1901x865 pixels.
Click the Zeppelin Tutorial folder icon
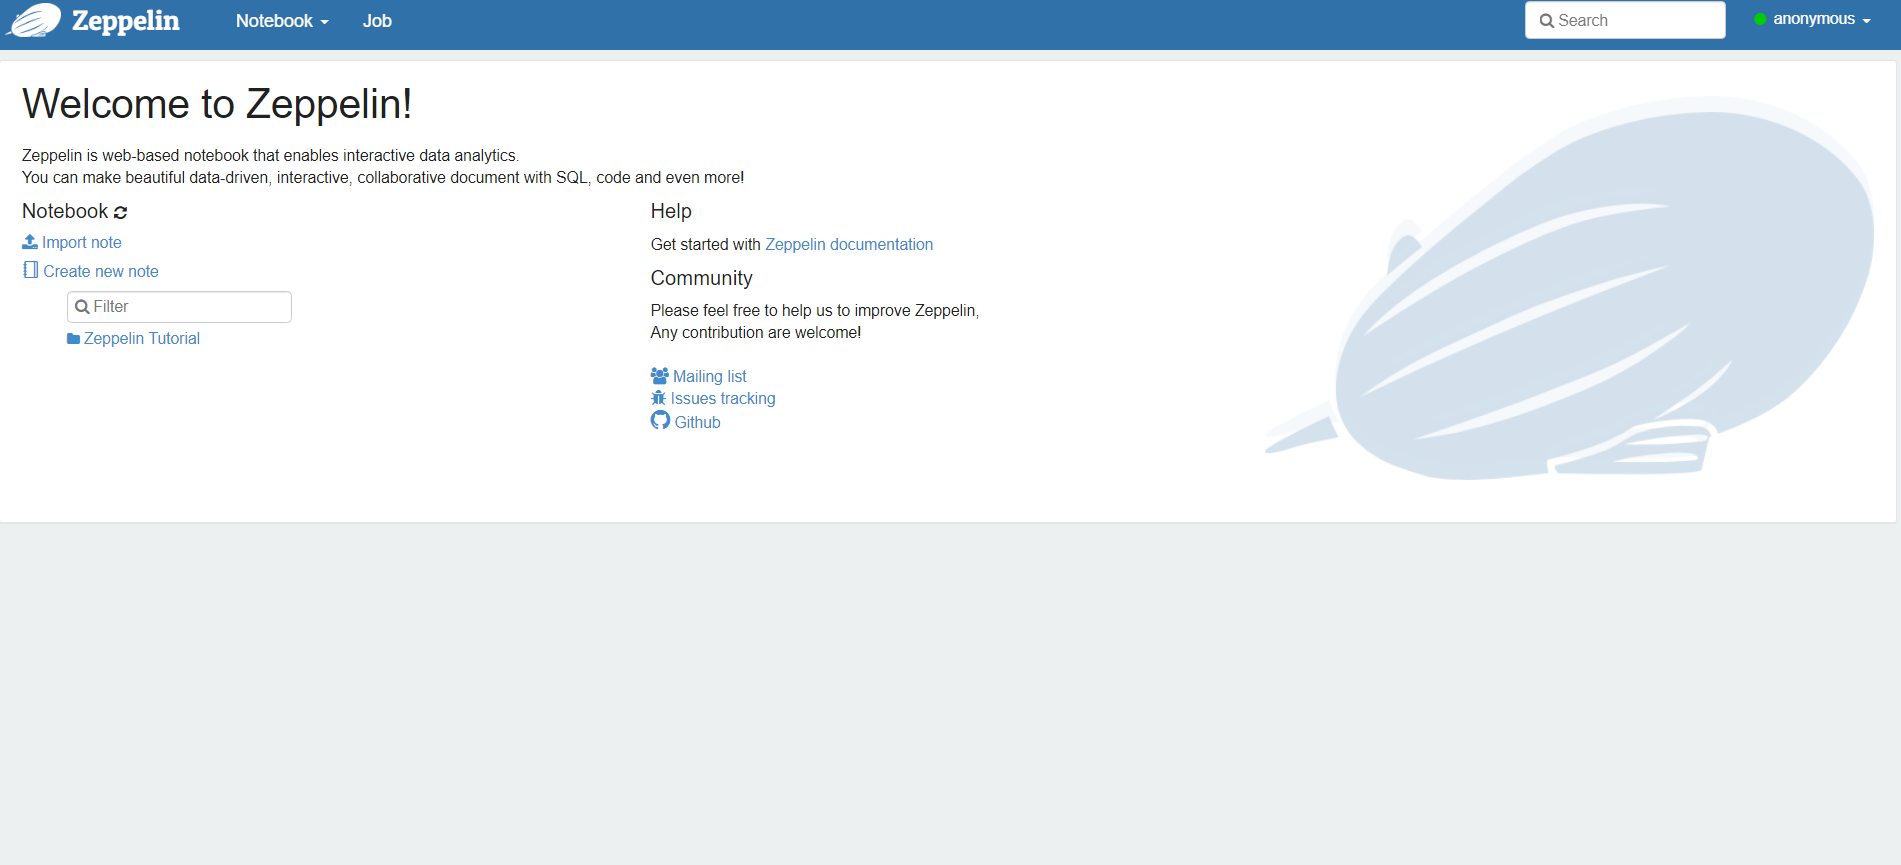[x=73, y=339]
